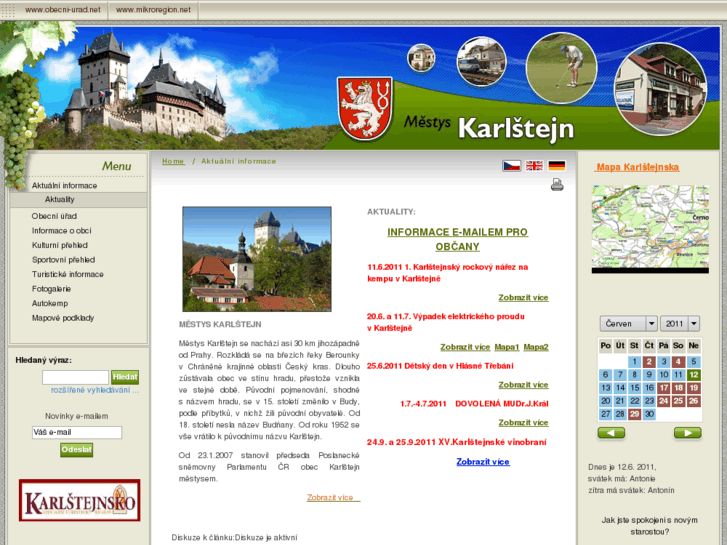Click the Odeslat newsletter button

(77, 449)
